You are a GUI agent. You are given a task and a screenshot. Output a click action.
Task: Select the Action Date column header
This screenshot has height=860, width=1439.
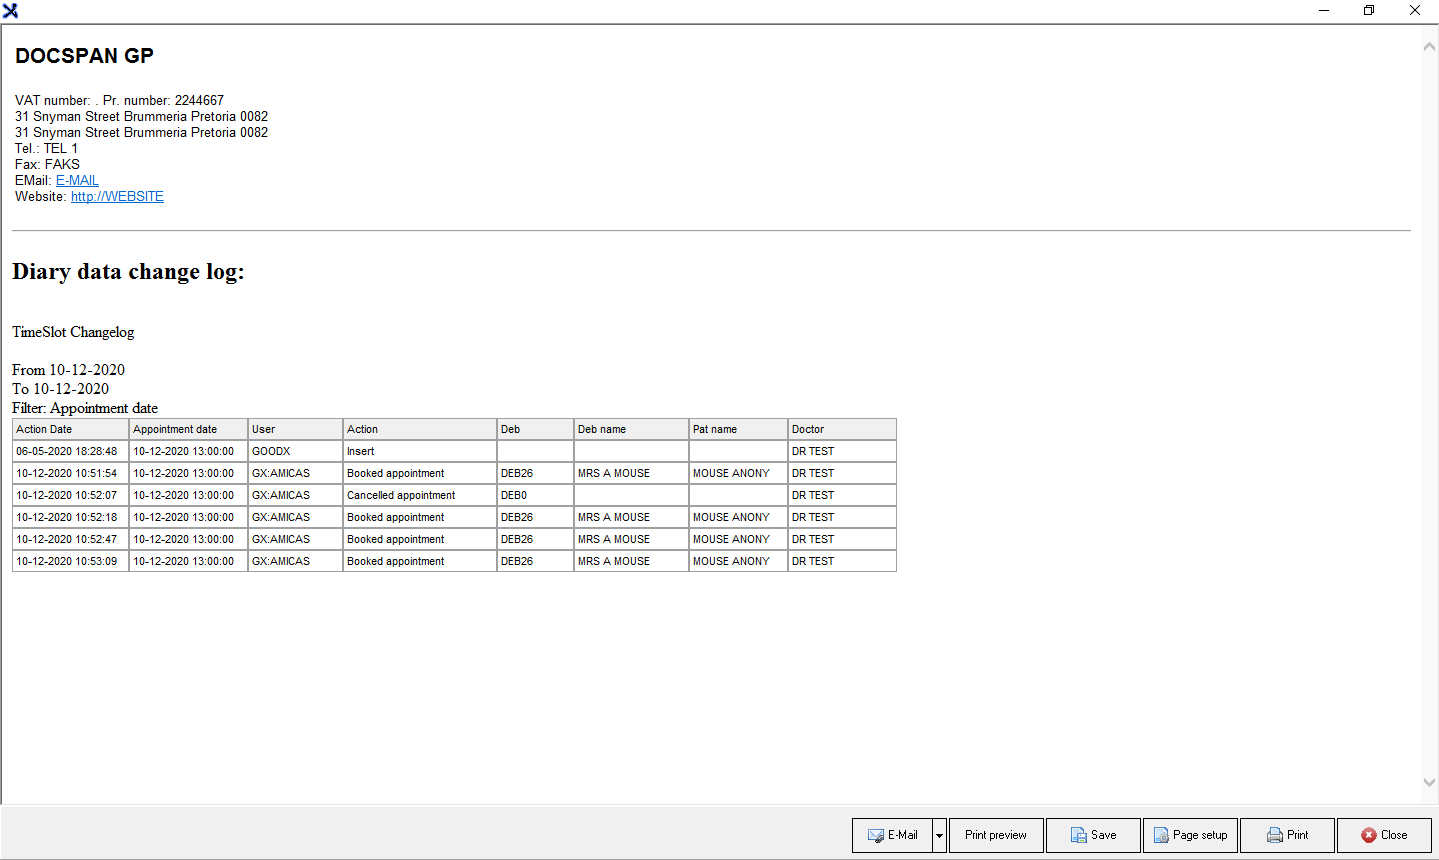point(44,429)
